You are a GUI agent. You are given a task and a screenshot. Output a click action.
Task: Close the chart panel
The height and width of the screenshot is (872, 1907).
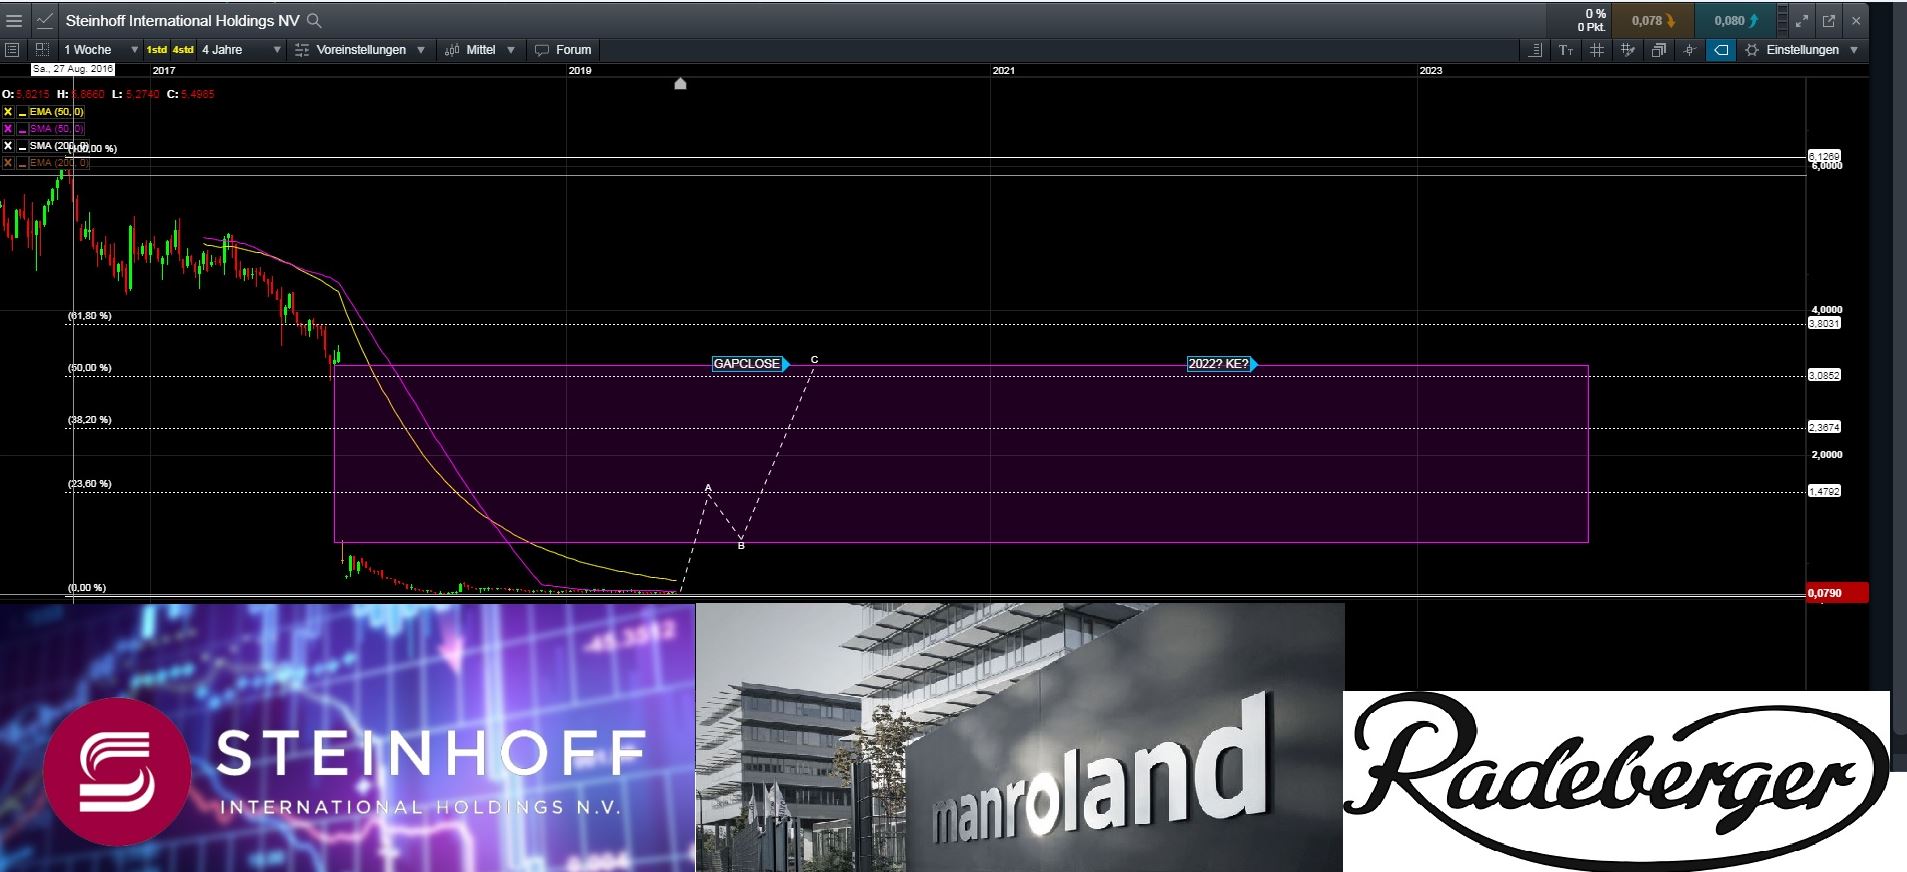pyautogui.click(x=1856, y=20)
